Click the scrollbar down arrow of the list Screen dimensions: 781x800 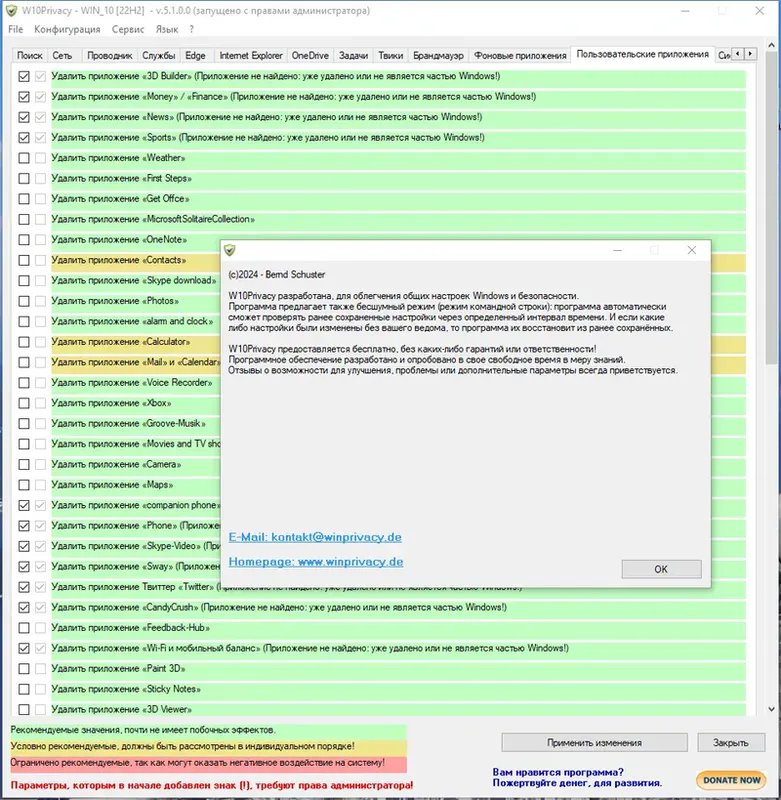(x=771, y=709)
